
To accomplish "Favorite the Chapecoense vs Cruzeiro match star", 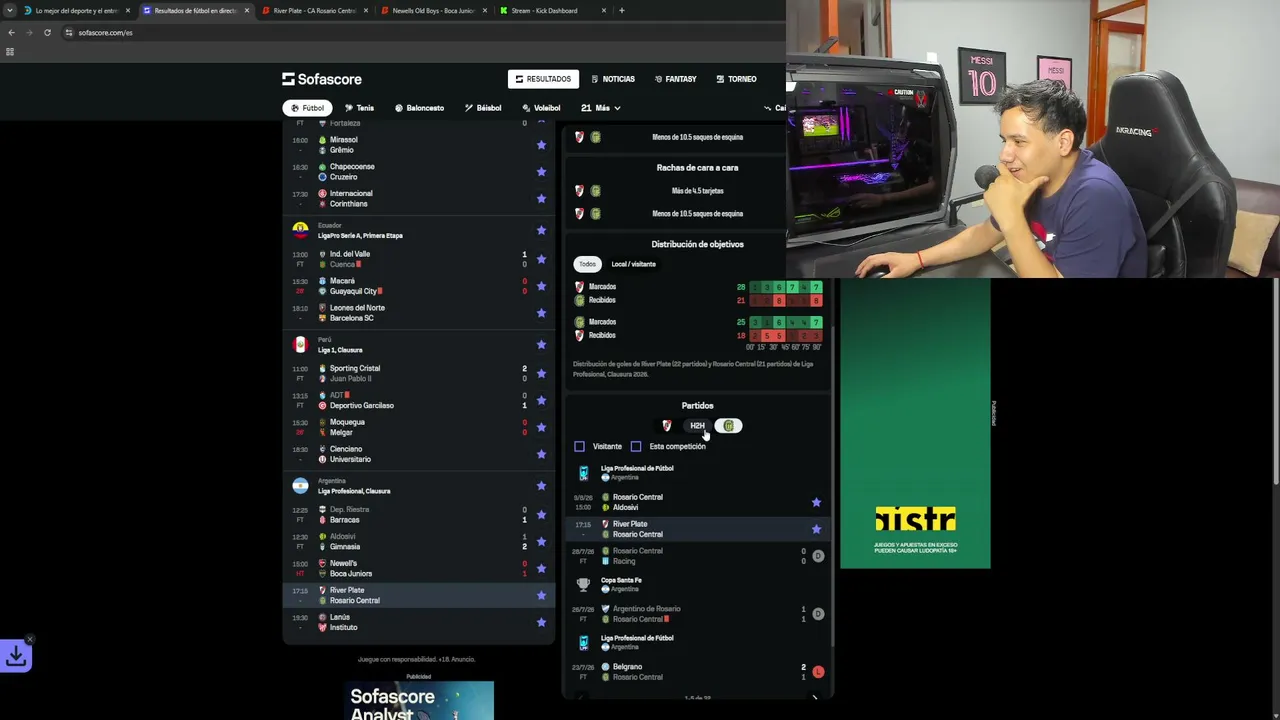I will (541, 172).
